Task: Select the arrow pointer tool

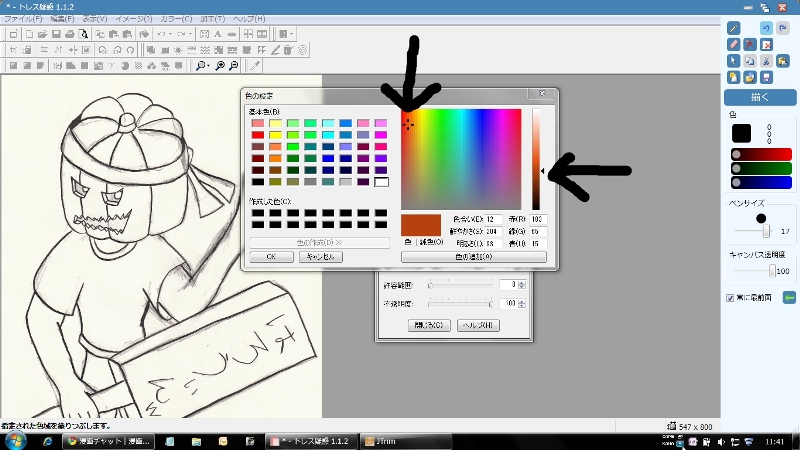Action: coord(733,61)
